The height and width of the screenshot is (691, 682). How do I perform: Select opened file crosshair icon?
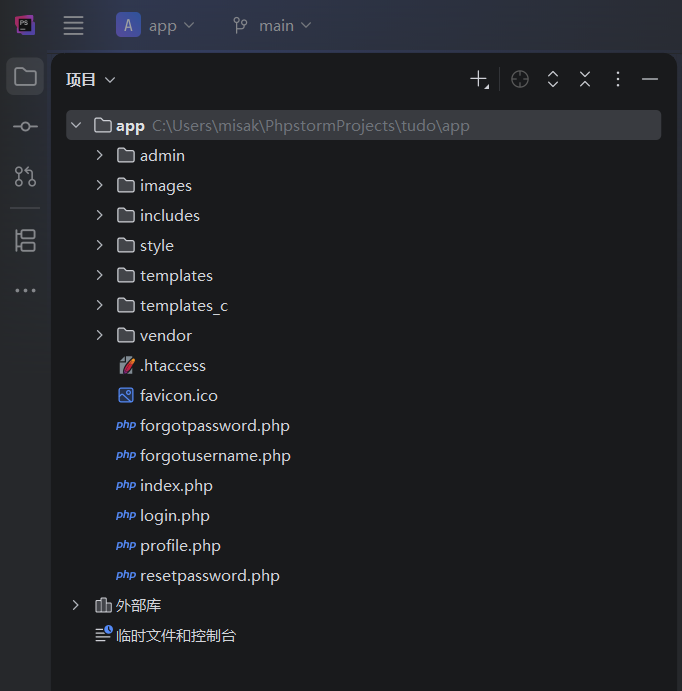pos(520,79)
